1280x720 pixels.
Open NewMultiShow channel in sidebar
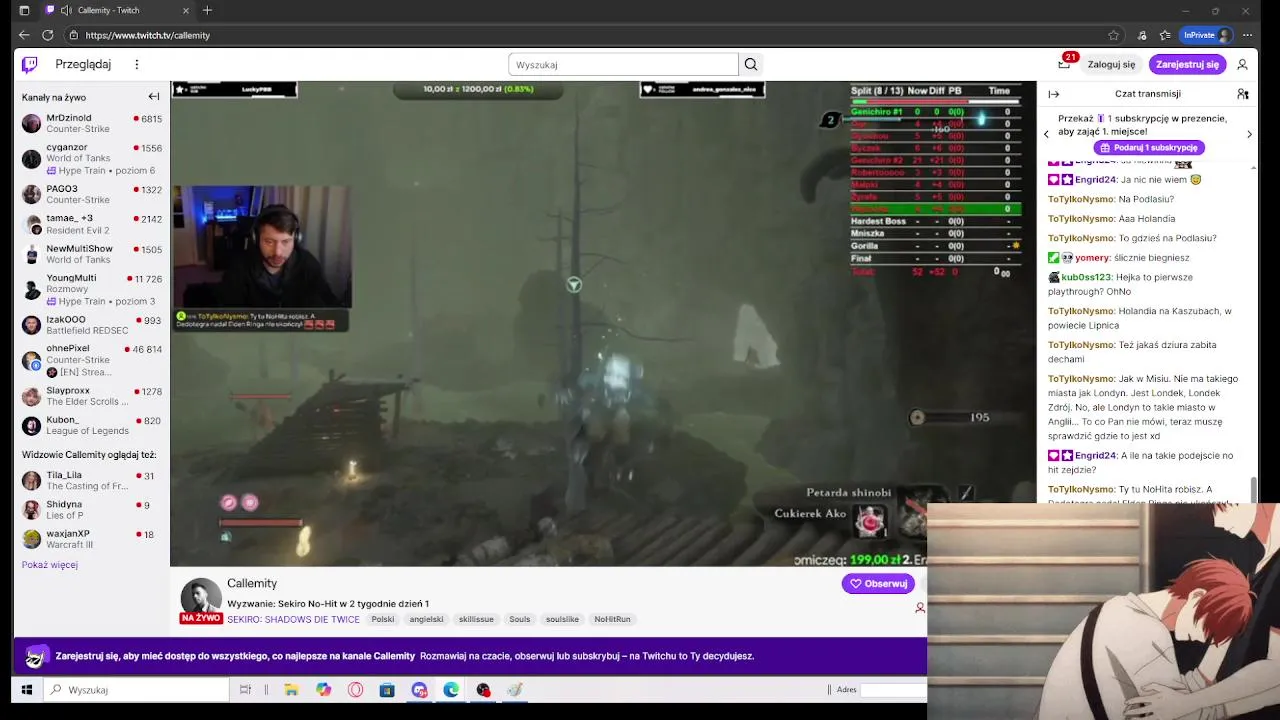pos(92,254)
